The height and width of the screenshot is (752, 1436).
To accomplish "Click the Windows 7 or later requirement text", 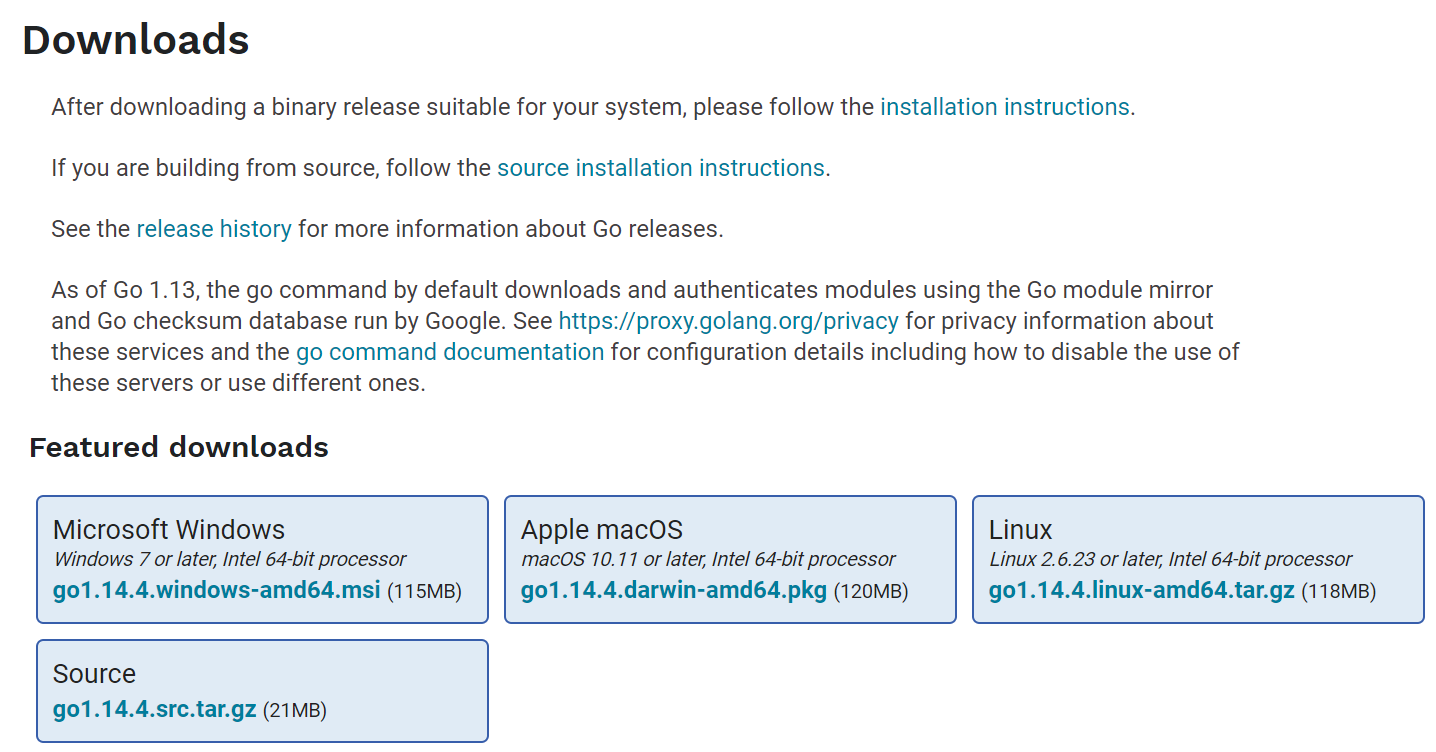I will [230, 559].
